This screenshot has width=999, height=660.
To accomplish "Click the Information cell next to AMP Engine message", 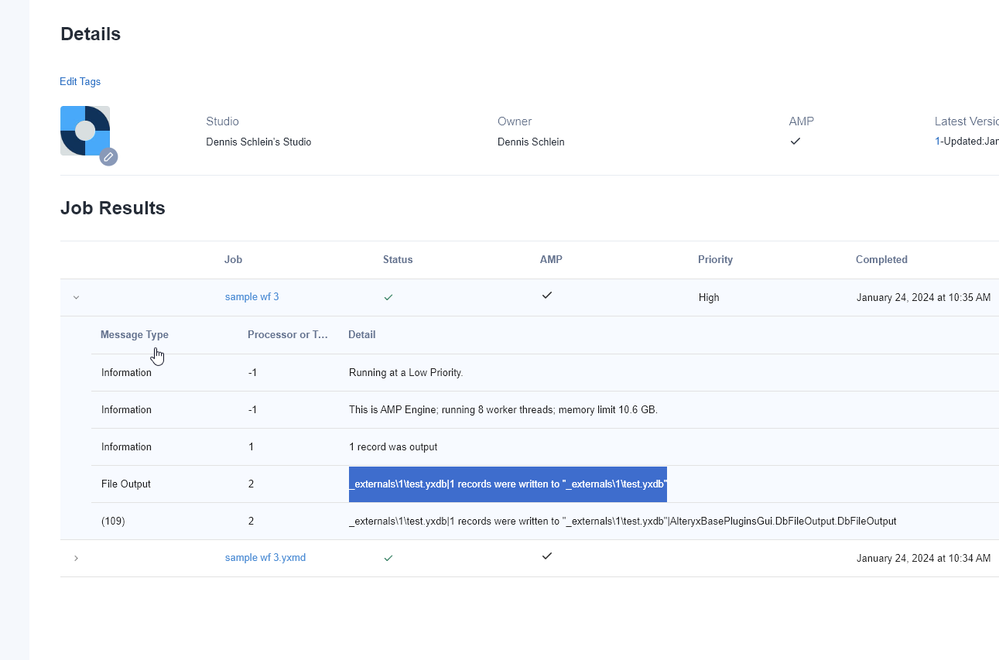I will point(126,410).
